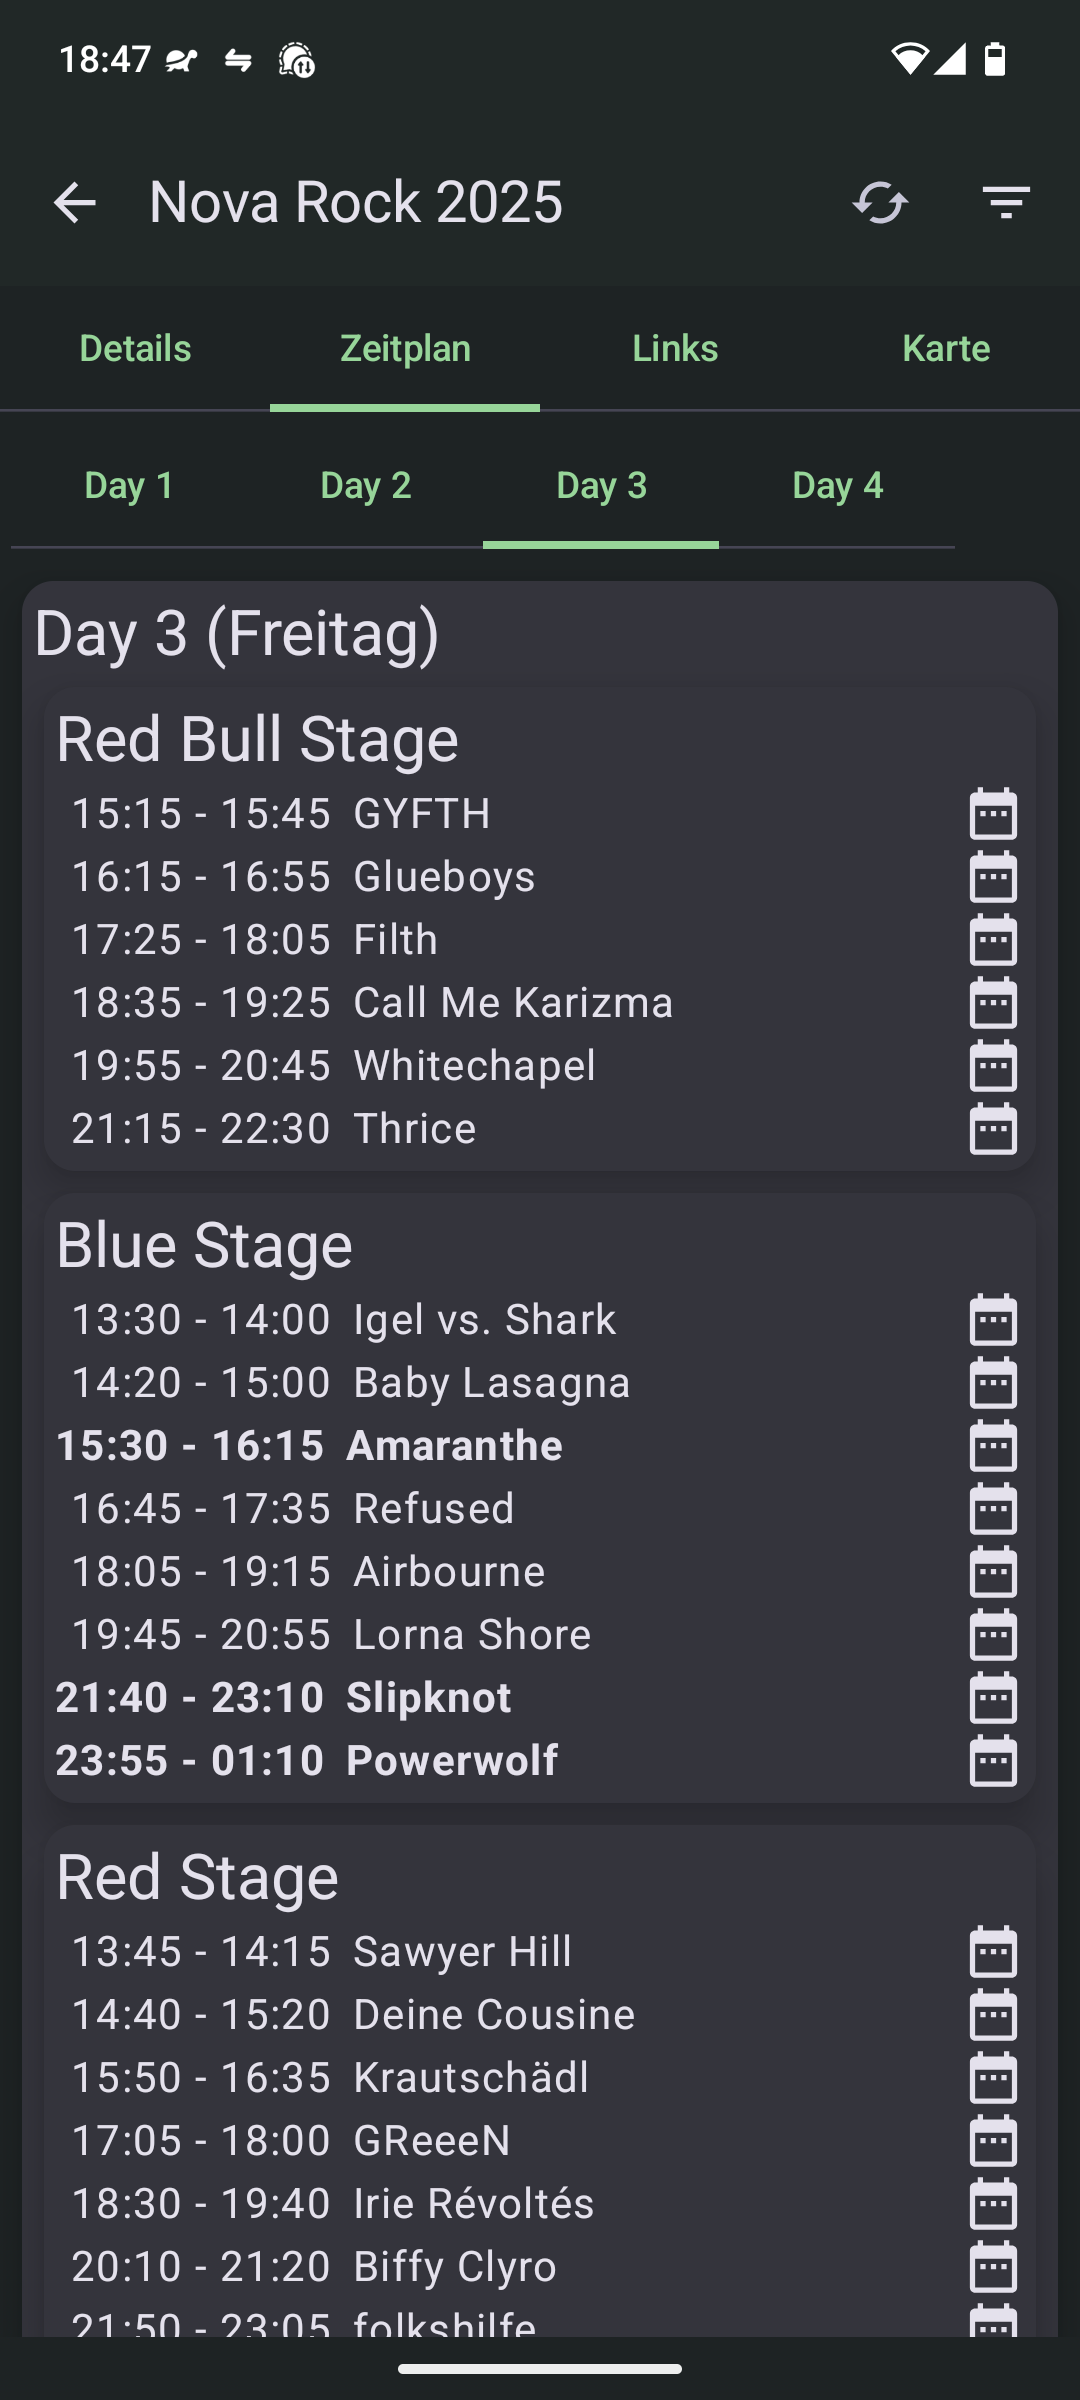
Task: Switch to the Details tab
Action: pyautogui.click(x=135, y=348)
